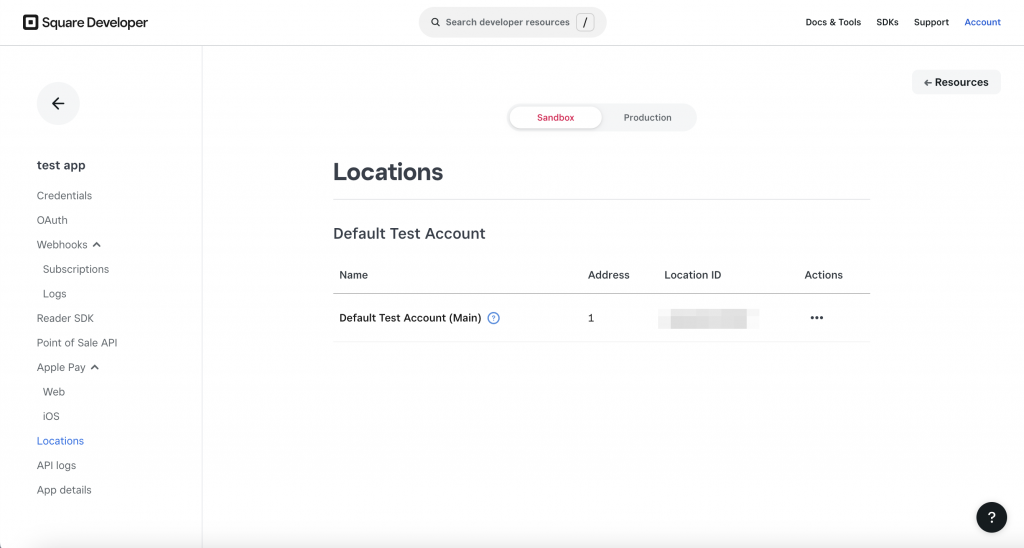Open Reader SDK settings
The width and height of the screenshot is (1024, 548).
tap(65, 318)
